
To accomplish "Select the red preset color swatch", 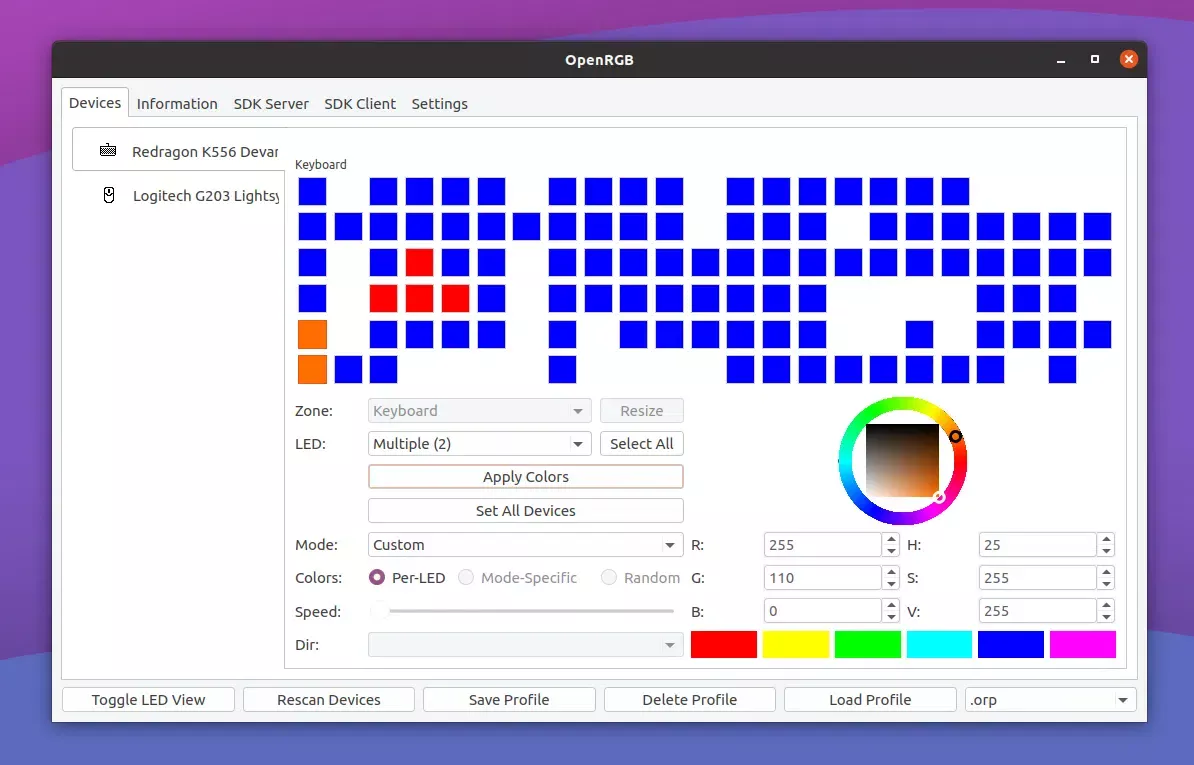I will pyautogui.click(x=723, y=644).
